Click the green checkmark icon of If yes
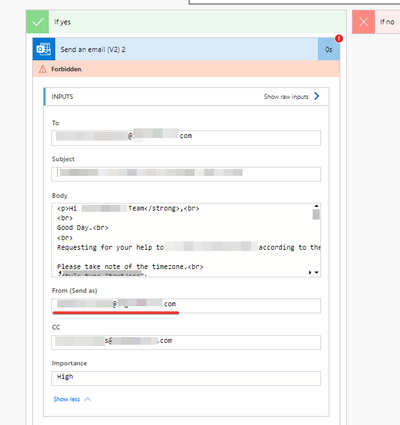The image size is (400, 425). tap(38, 22)
